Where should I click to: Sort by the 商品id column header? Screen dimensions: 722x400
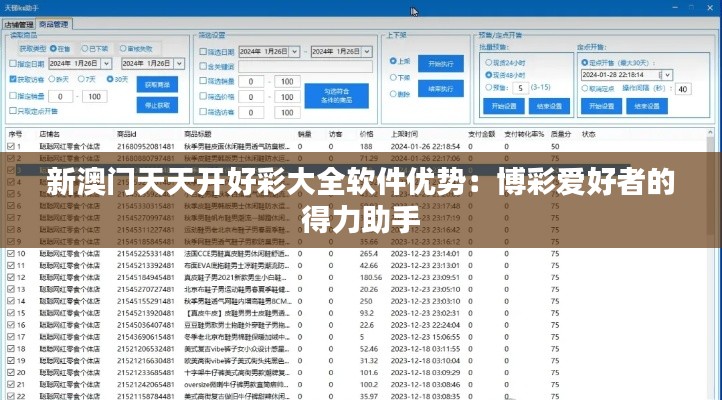coord(127,134)
